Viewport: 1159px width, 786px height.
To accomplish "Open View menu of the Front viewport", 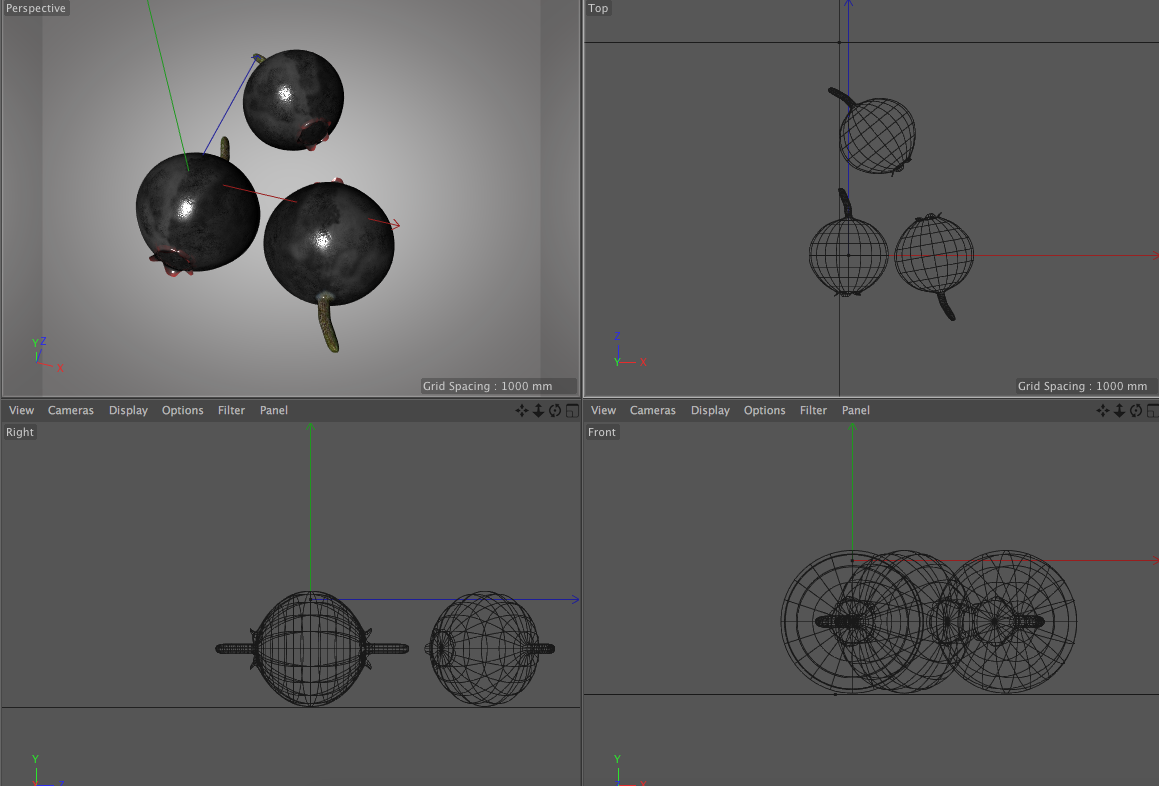I will [x=603, y=410].
